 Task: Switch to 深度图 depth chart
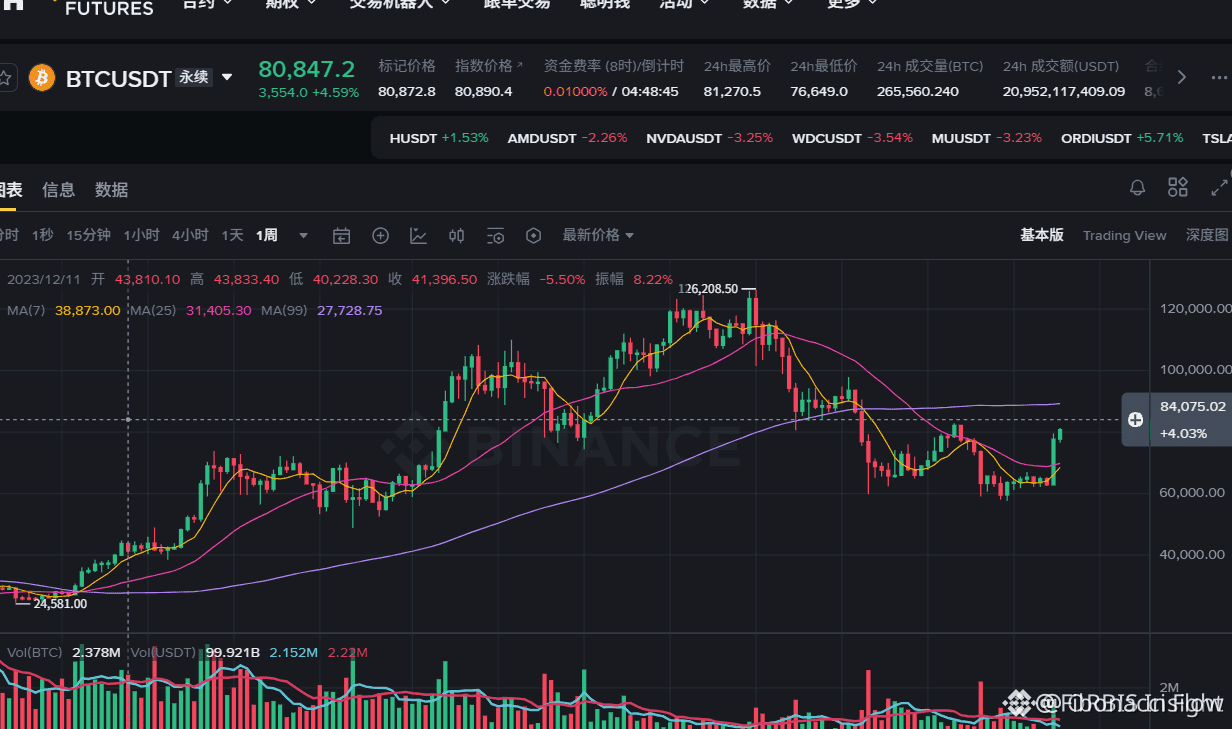[1207, 235]
